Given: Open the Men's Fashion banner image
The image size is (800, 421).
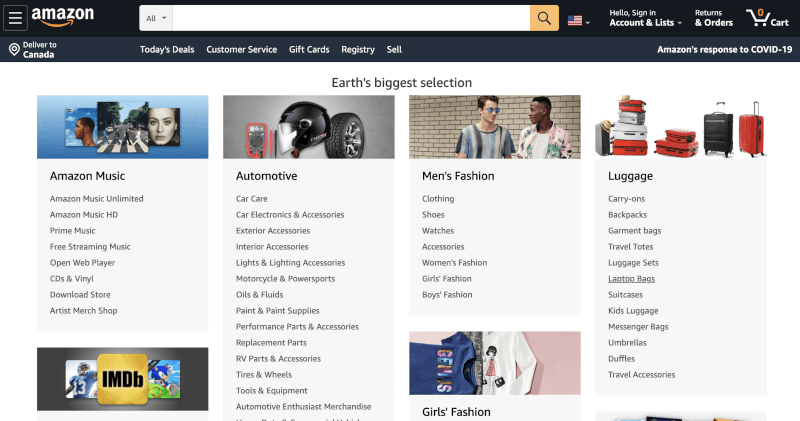Looking at the screenshot, I should (495, 127).
